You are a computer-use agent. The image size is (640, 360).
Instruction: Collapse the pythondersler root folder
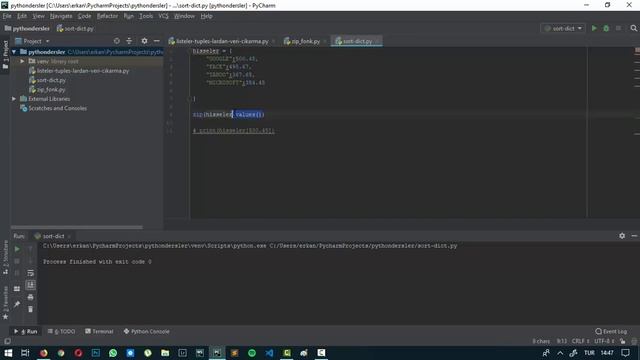(14, 52)
